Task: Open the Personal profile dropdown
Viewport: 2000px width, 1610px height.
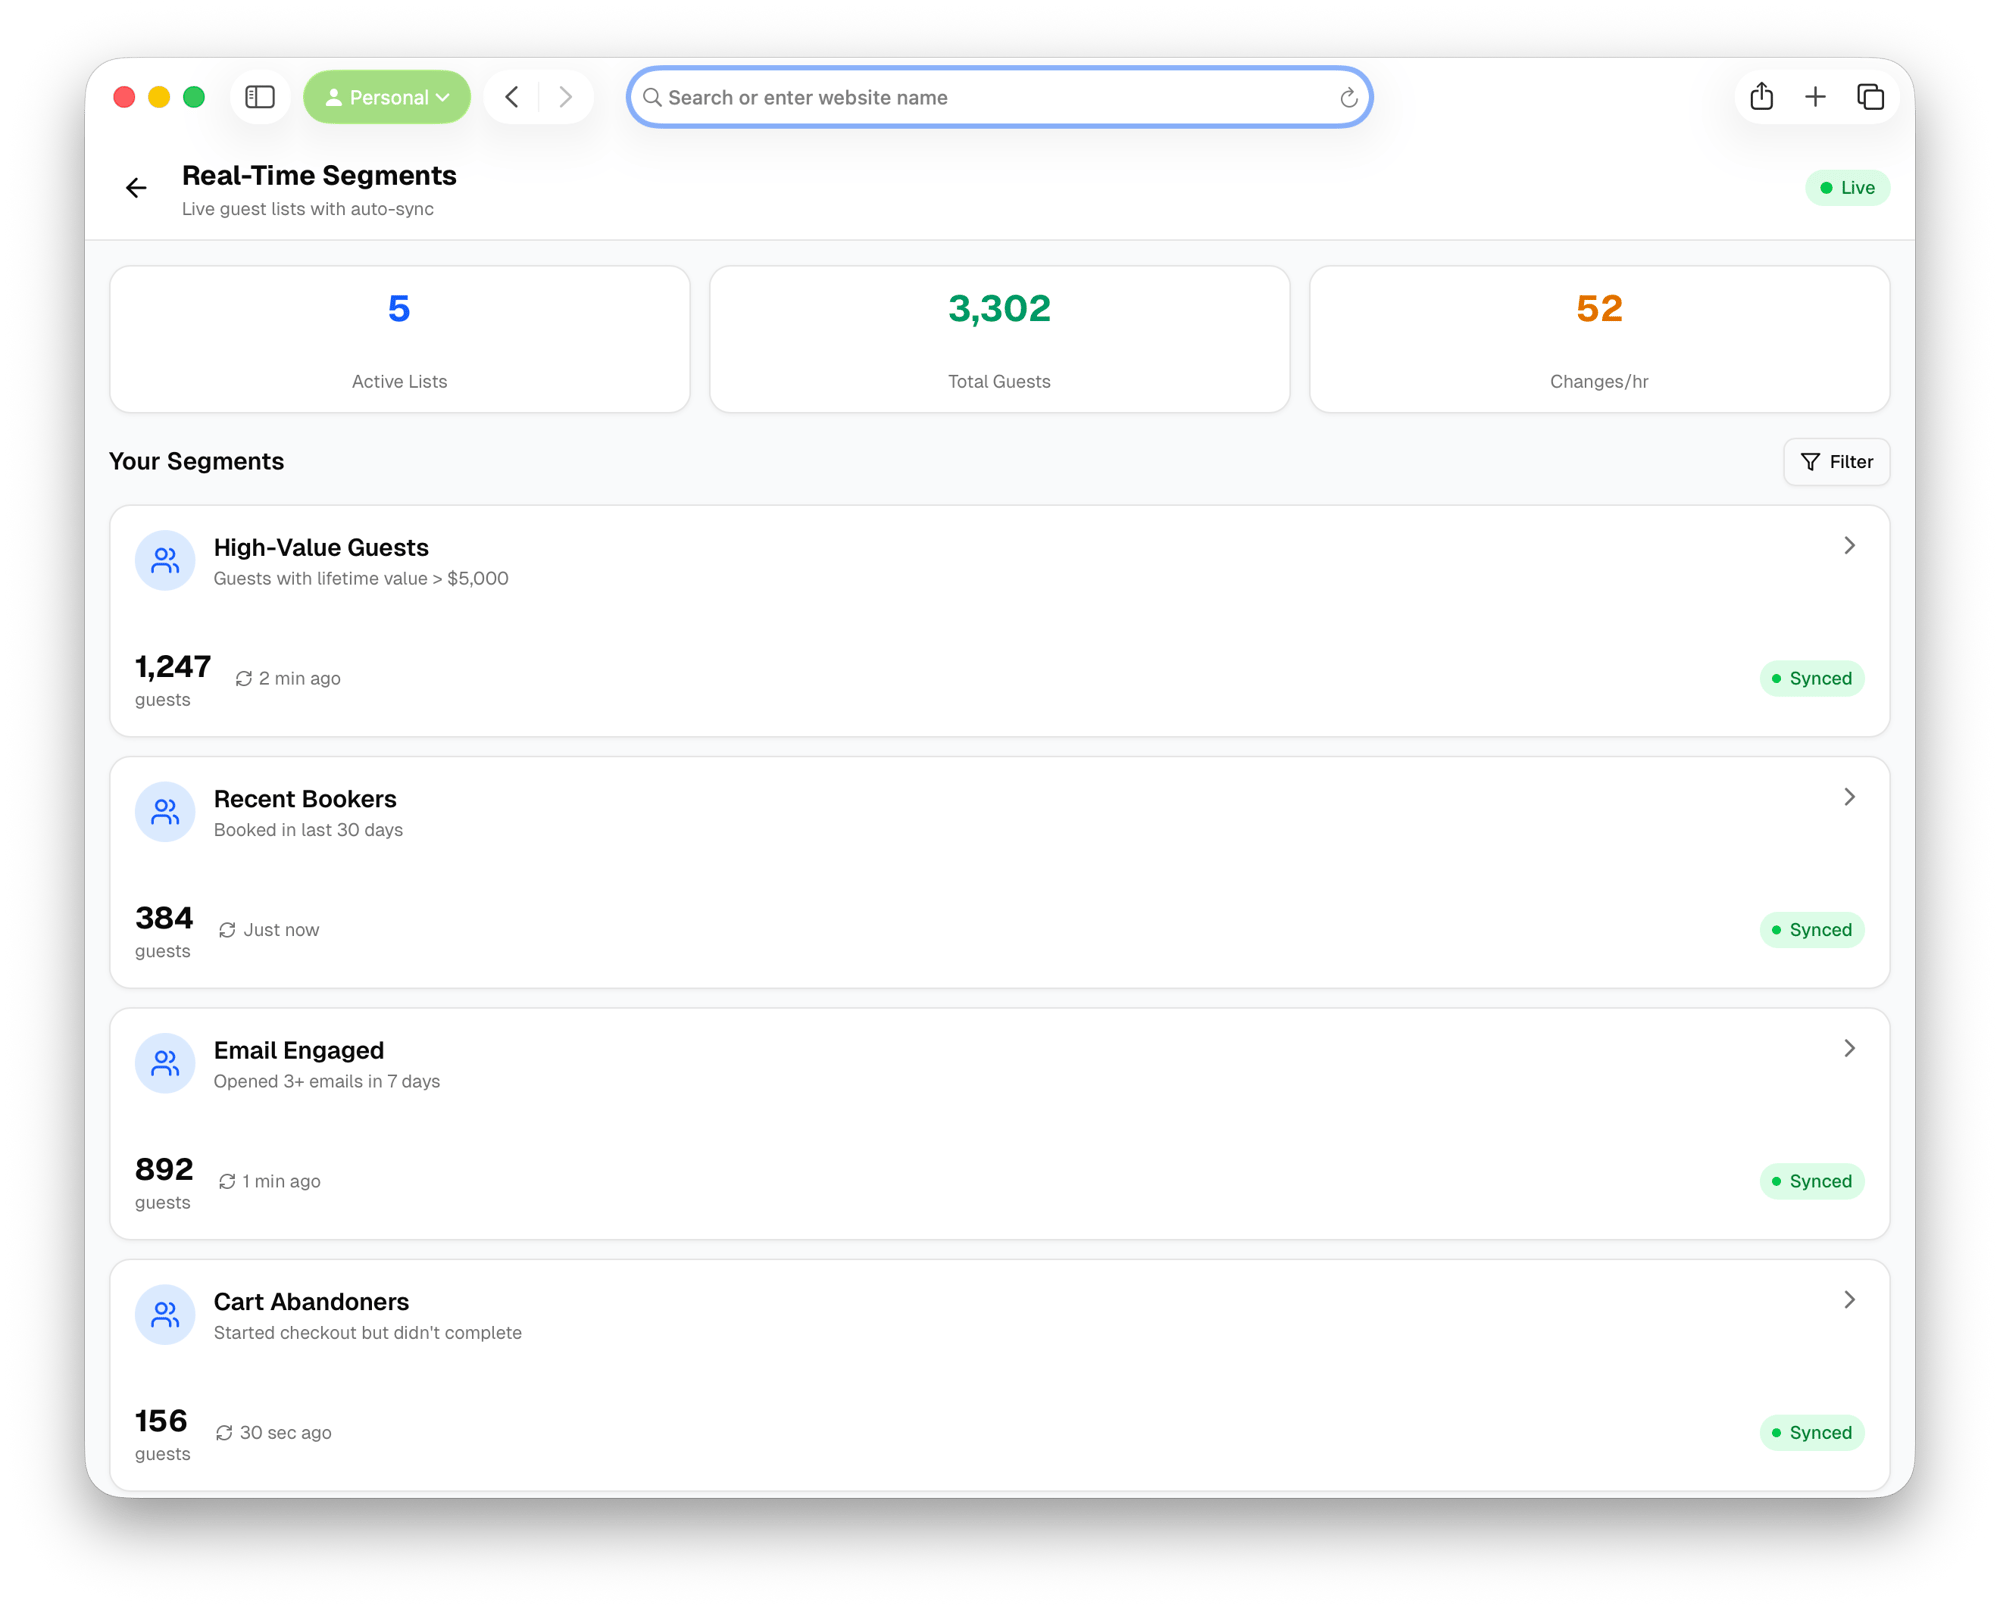Action: (x=387, y=97)
